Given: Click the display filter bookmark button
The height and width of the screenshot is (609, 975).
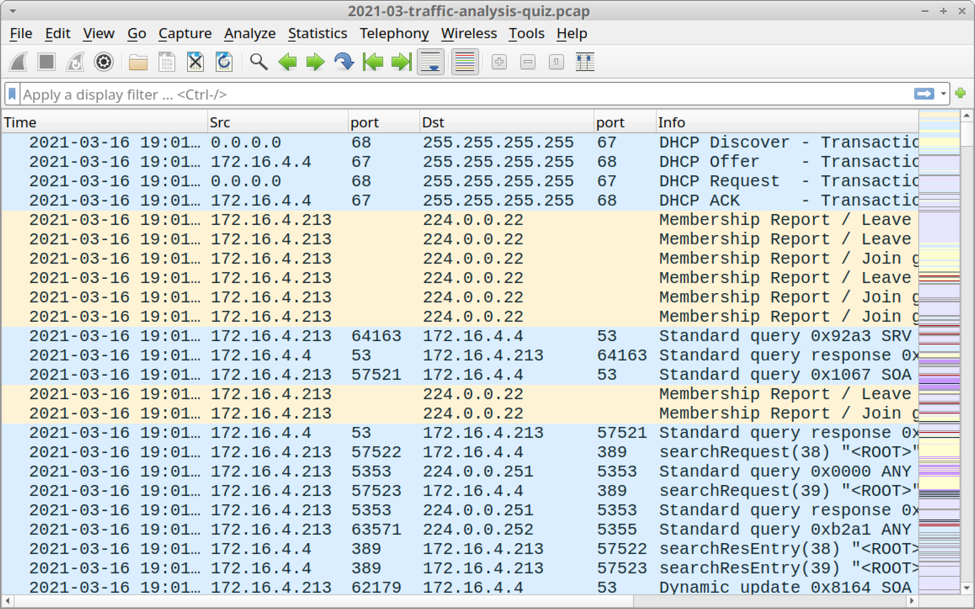Looking at the screenshot, I should pyautogui.click(x=12, y=94).
